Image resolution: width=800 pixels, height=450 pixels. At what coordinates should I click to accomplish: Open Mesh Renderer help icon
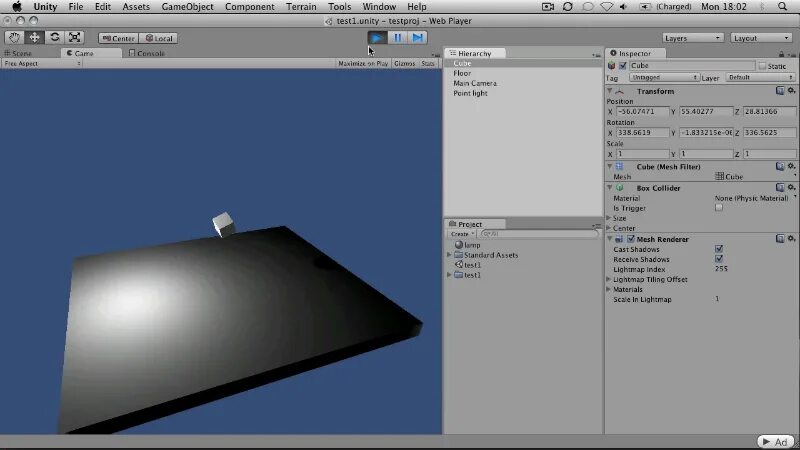780,239
